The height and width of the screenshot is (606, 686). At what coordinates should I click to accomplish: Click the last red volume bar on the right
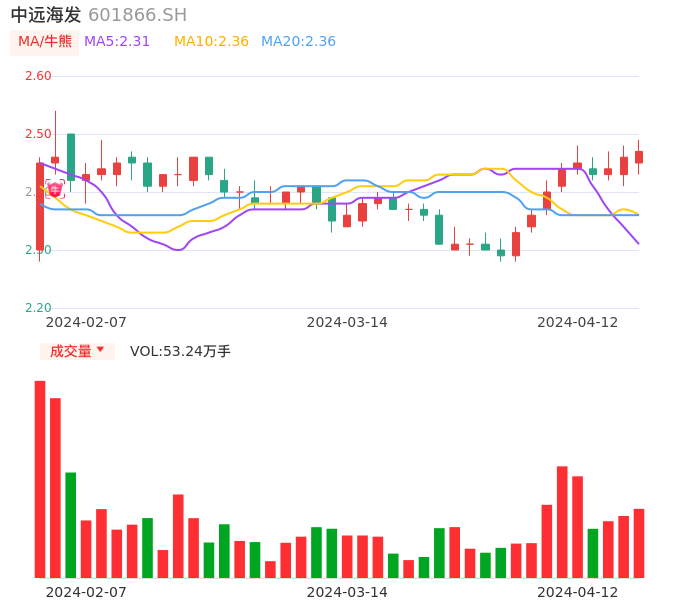(639, 543)
